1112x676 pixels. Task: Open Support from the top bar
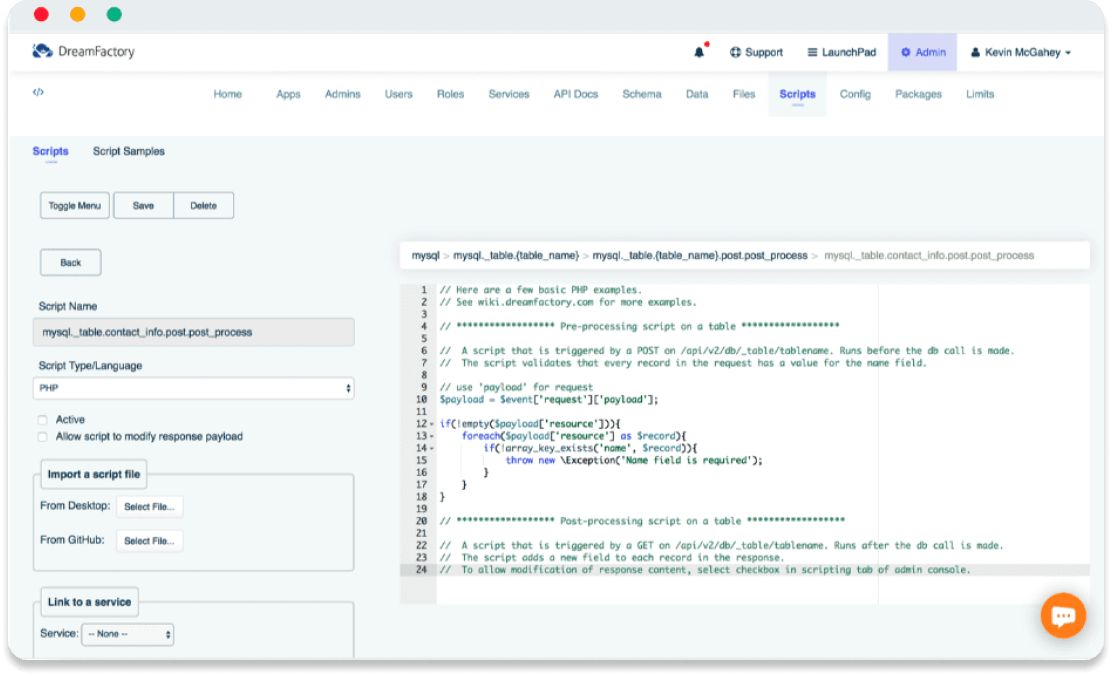(756, 52)
